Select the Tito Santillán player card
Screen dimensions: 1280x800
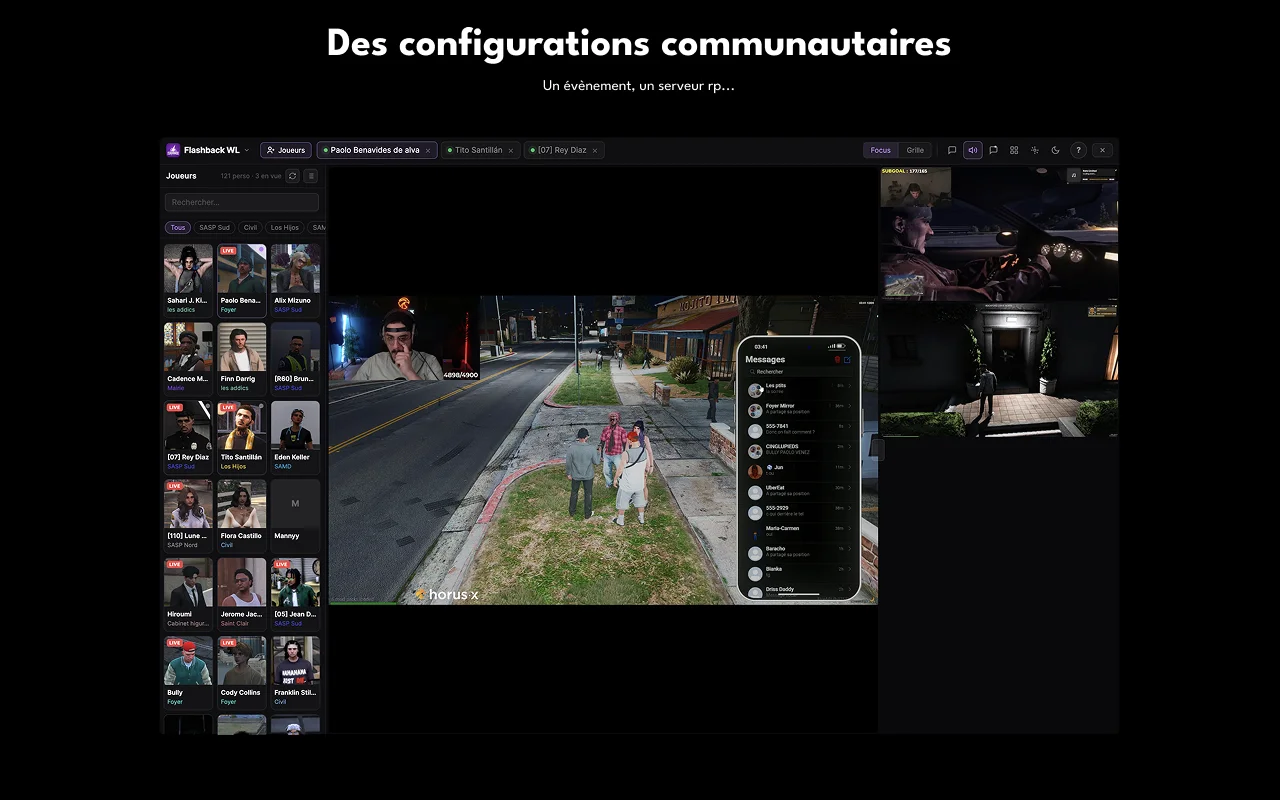point(242,437)
